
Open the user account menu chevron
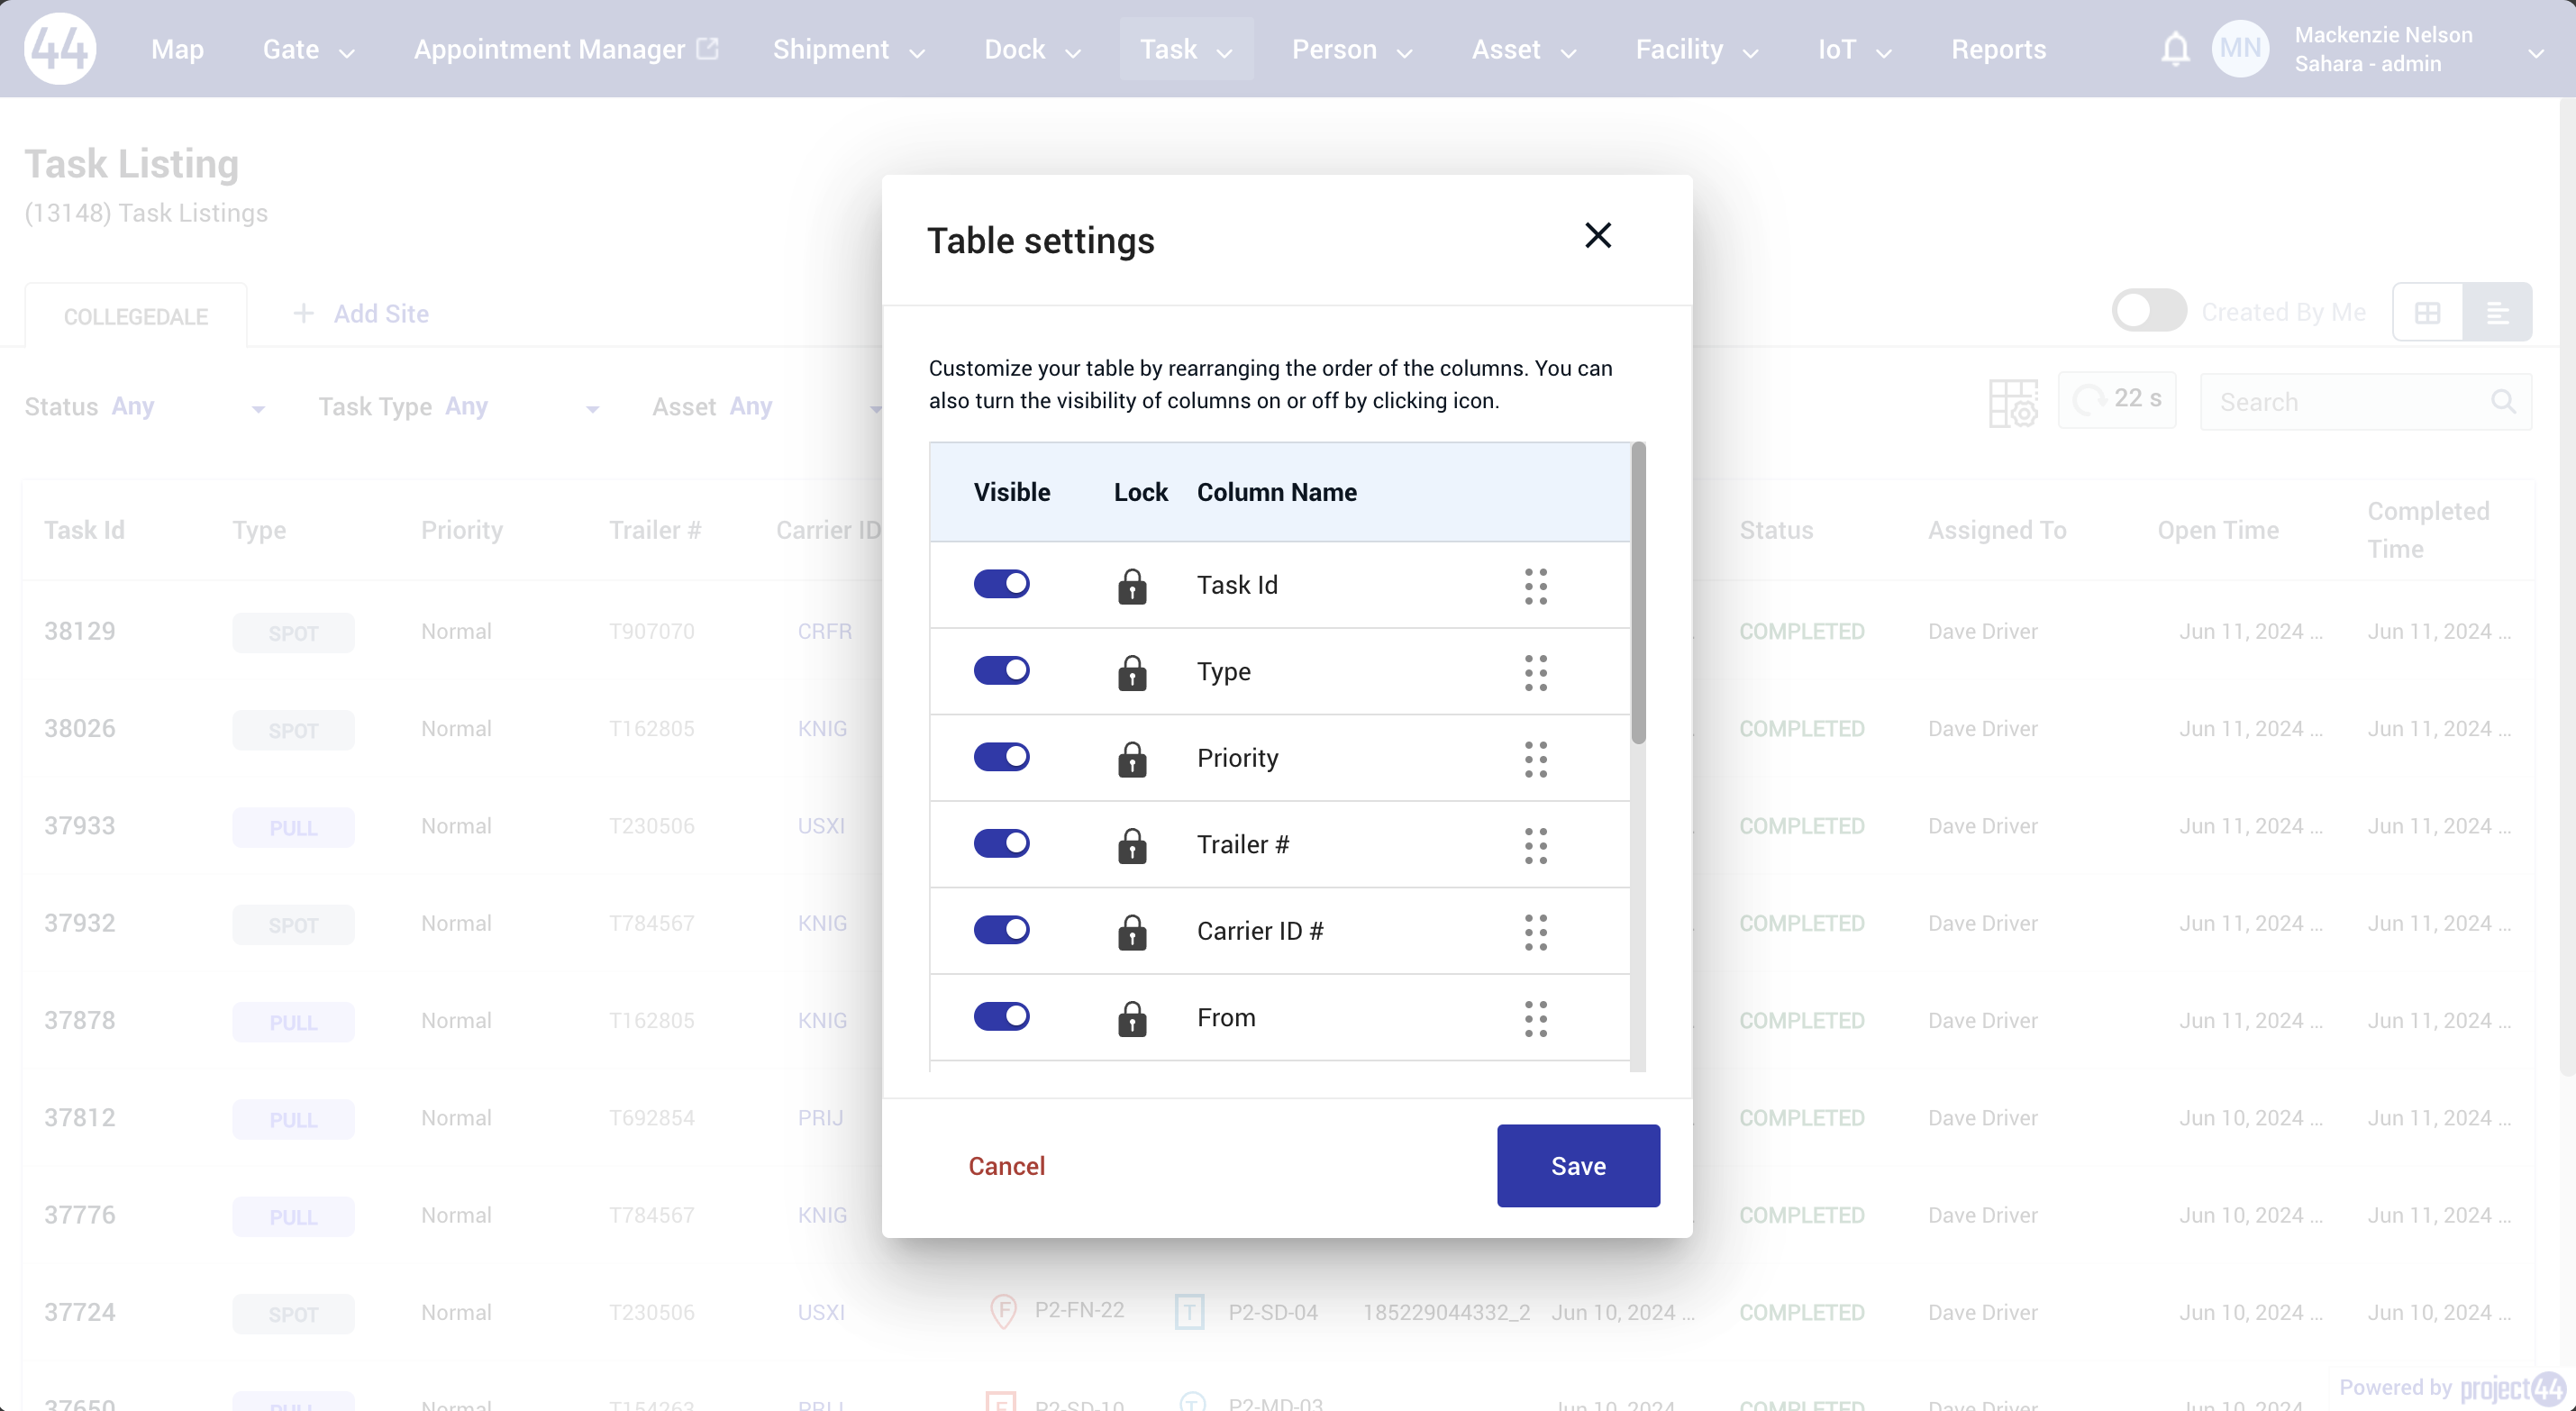(2535, 54)
